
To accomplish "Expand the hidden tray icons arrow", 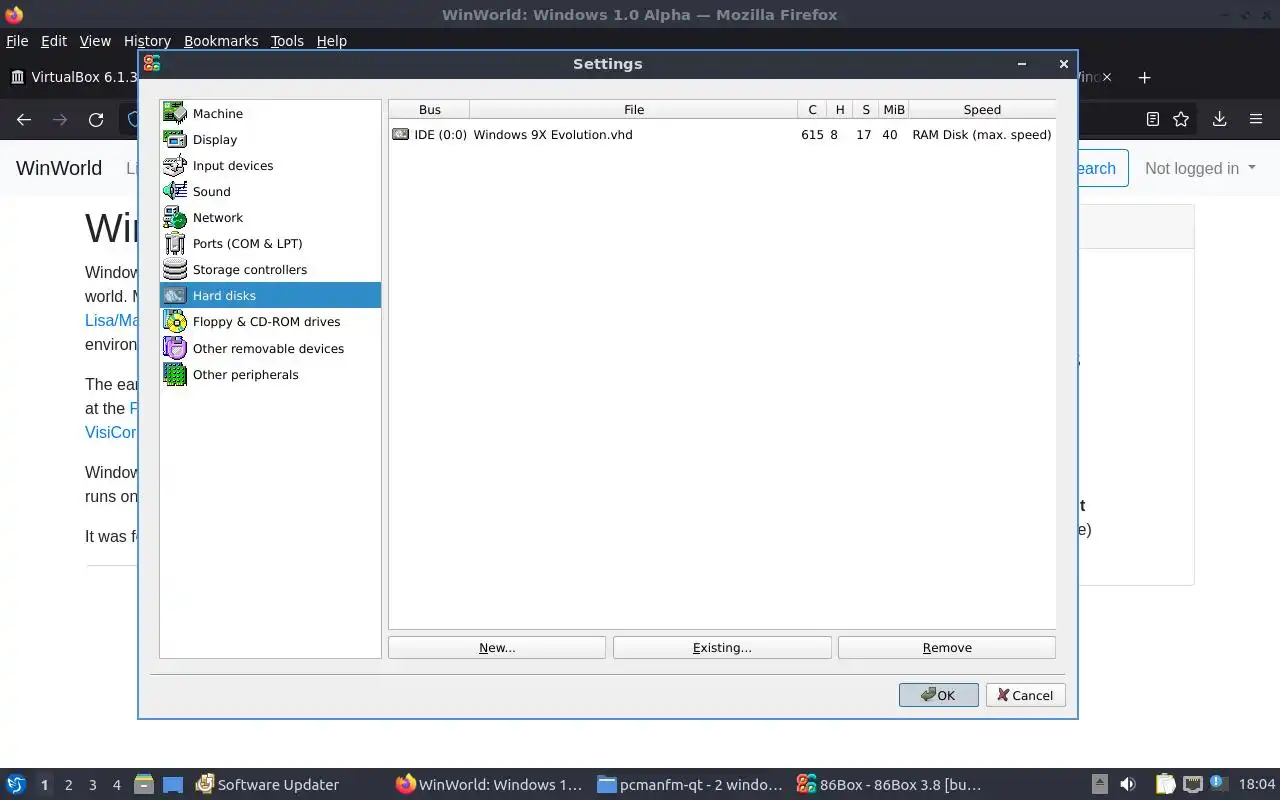I will 1099,784.
